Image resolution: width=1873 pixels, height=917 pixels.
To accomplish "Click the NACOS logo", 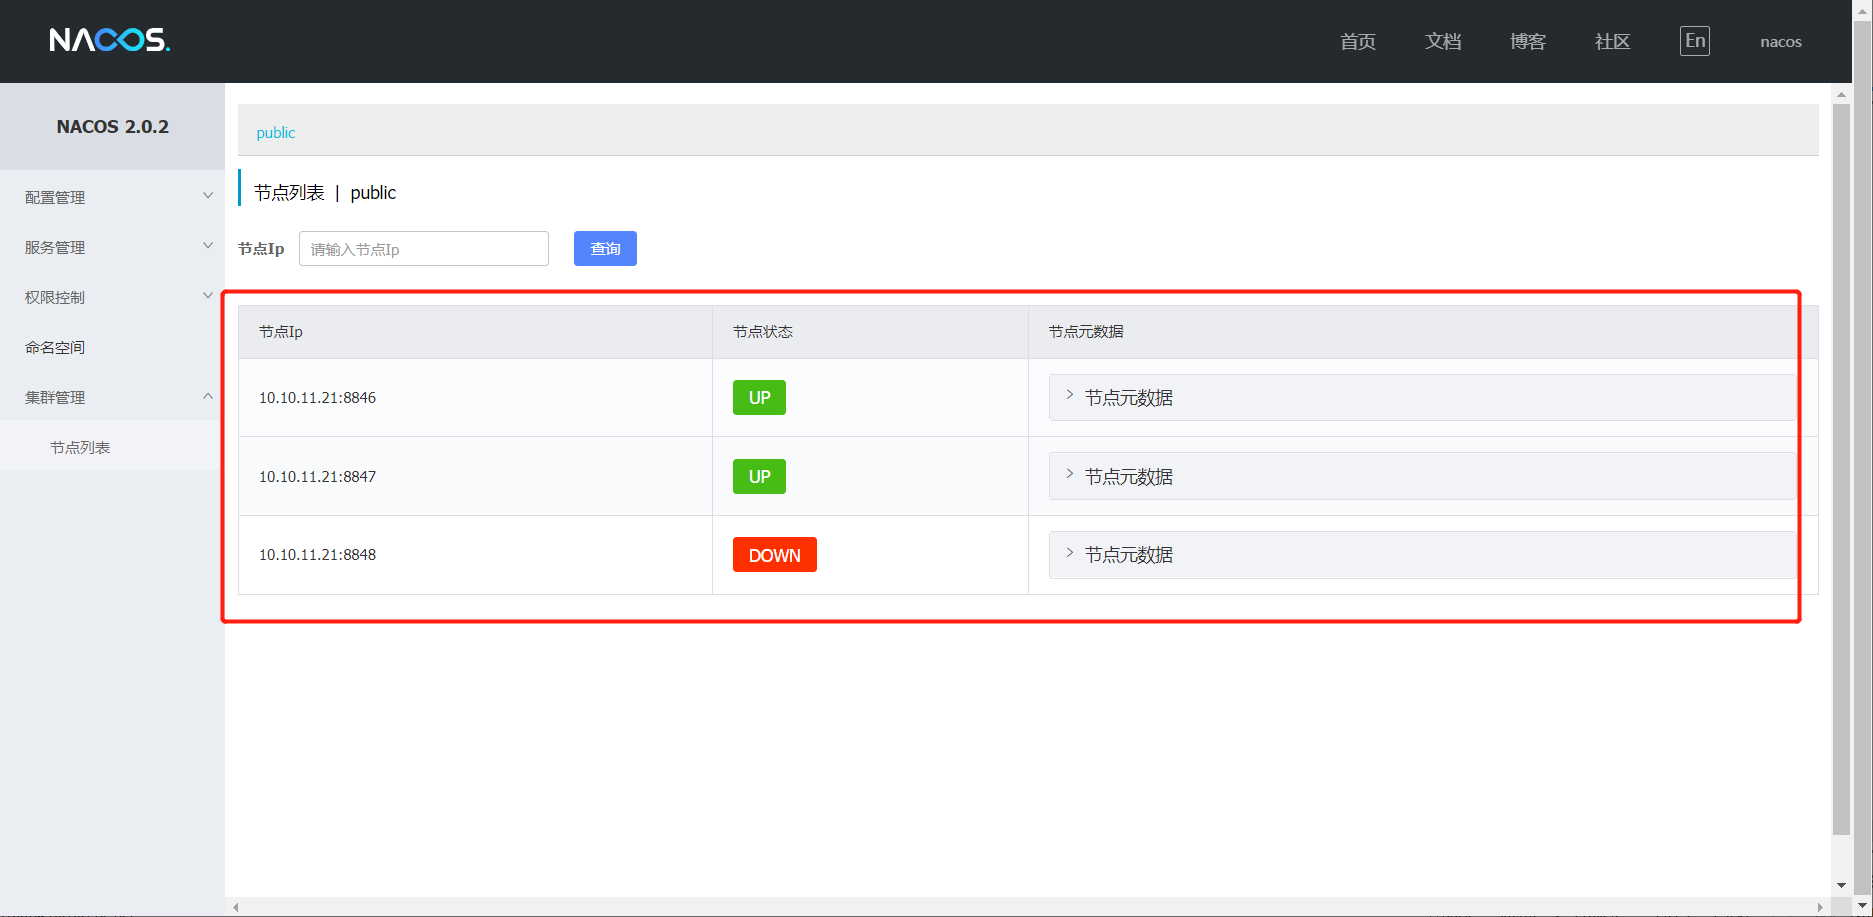I will coord(110,40).
